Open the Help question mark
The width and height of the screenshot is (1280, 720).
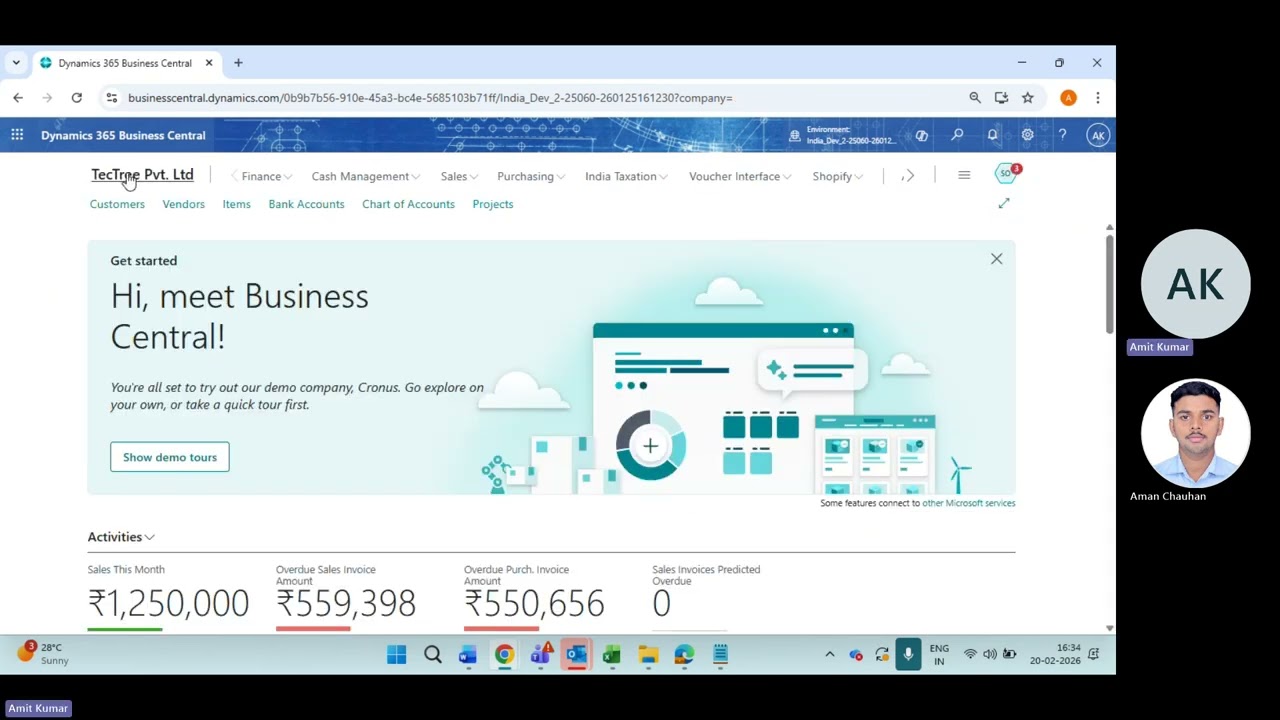[x=1062, y=135]
